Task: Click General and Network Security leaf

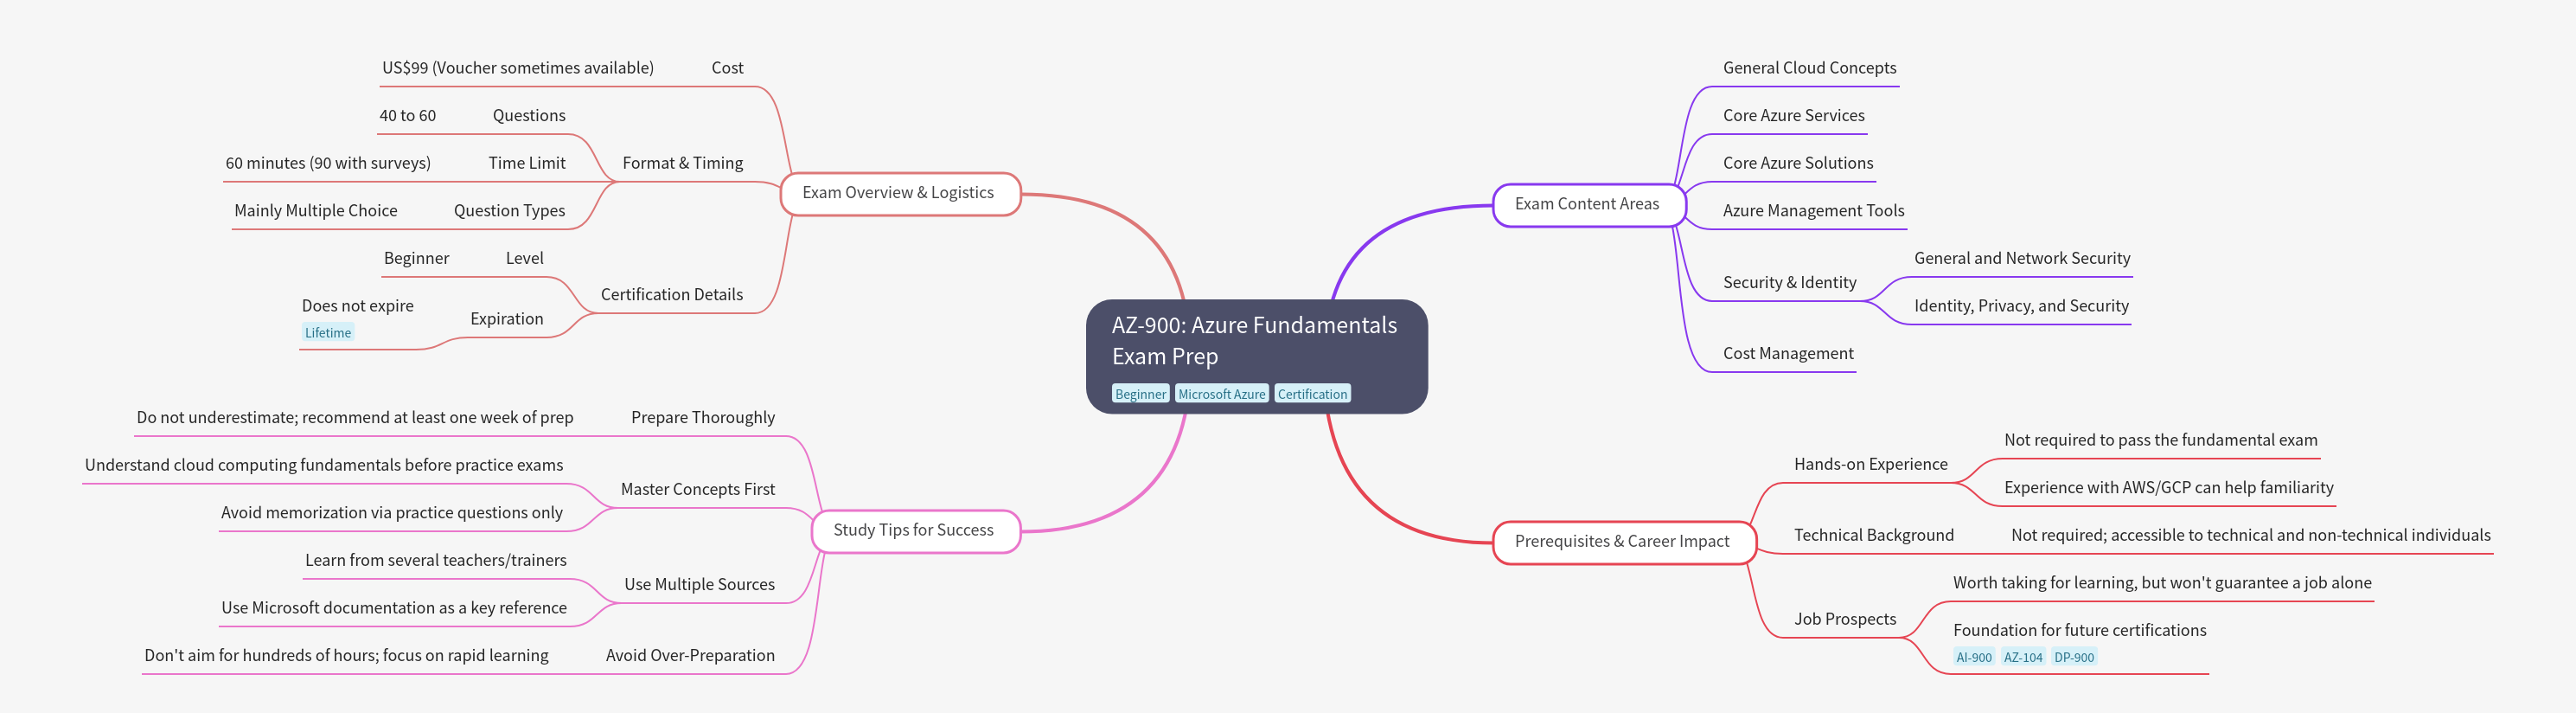Action: 2022,258
